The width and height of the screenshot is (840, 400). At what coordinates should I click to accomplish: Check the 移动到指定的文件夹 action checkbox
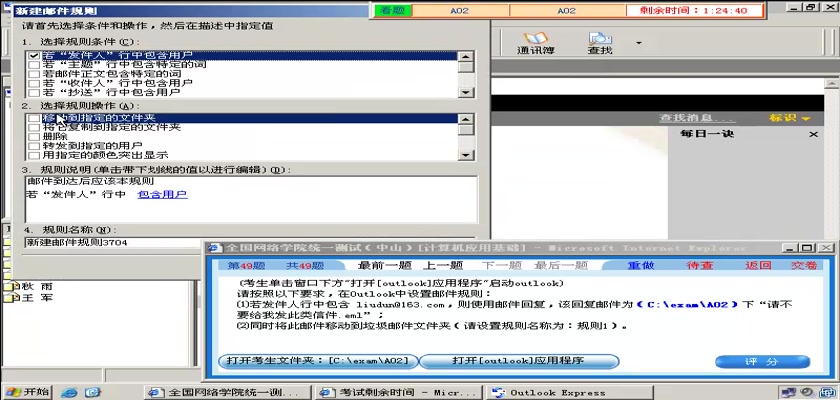pyautogui.click(x=34, y=118)
